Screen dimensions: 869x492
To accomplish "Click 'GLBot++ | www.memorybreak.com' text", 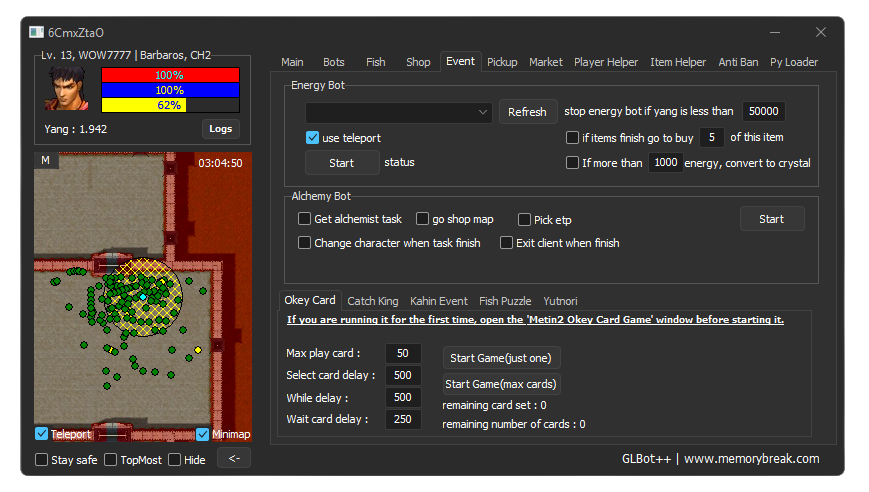I will pyautogui.click(x=720, y=459).
